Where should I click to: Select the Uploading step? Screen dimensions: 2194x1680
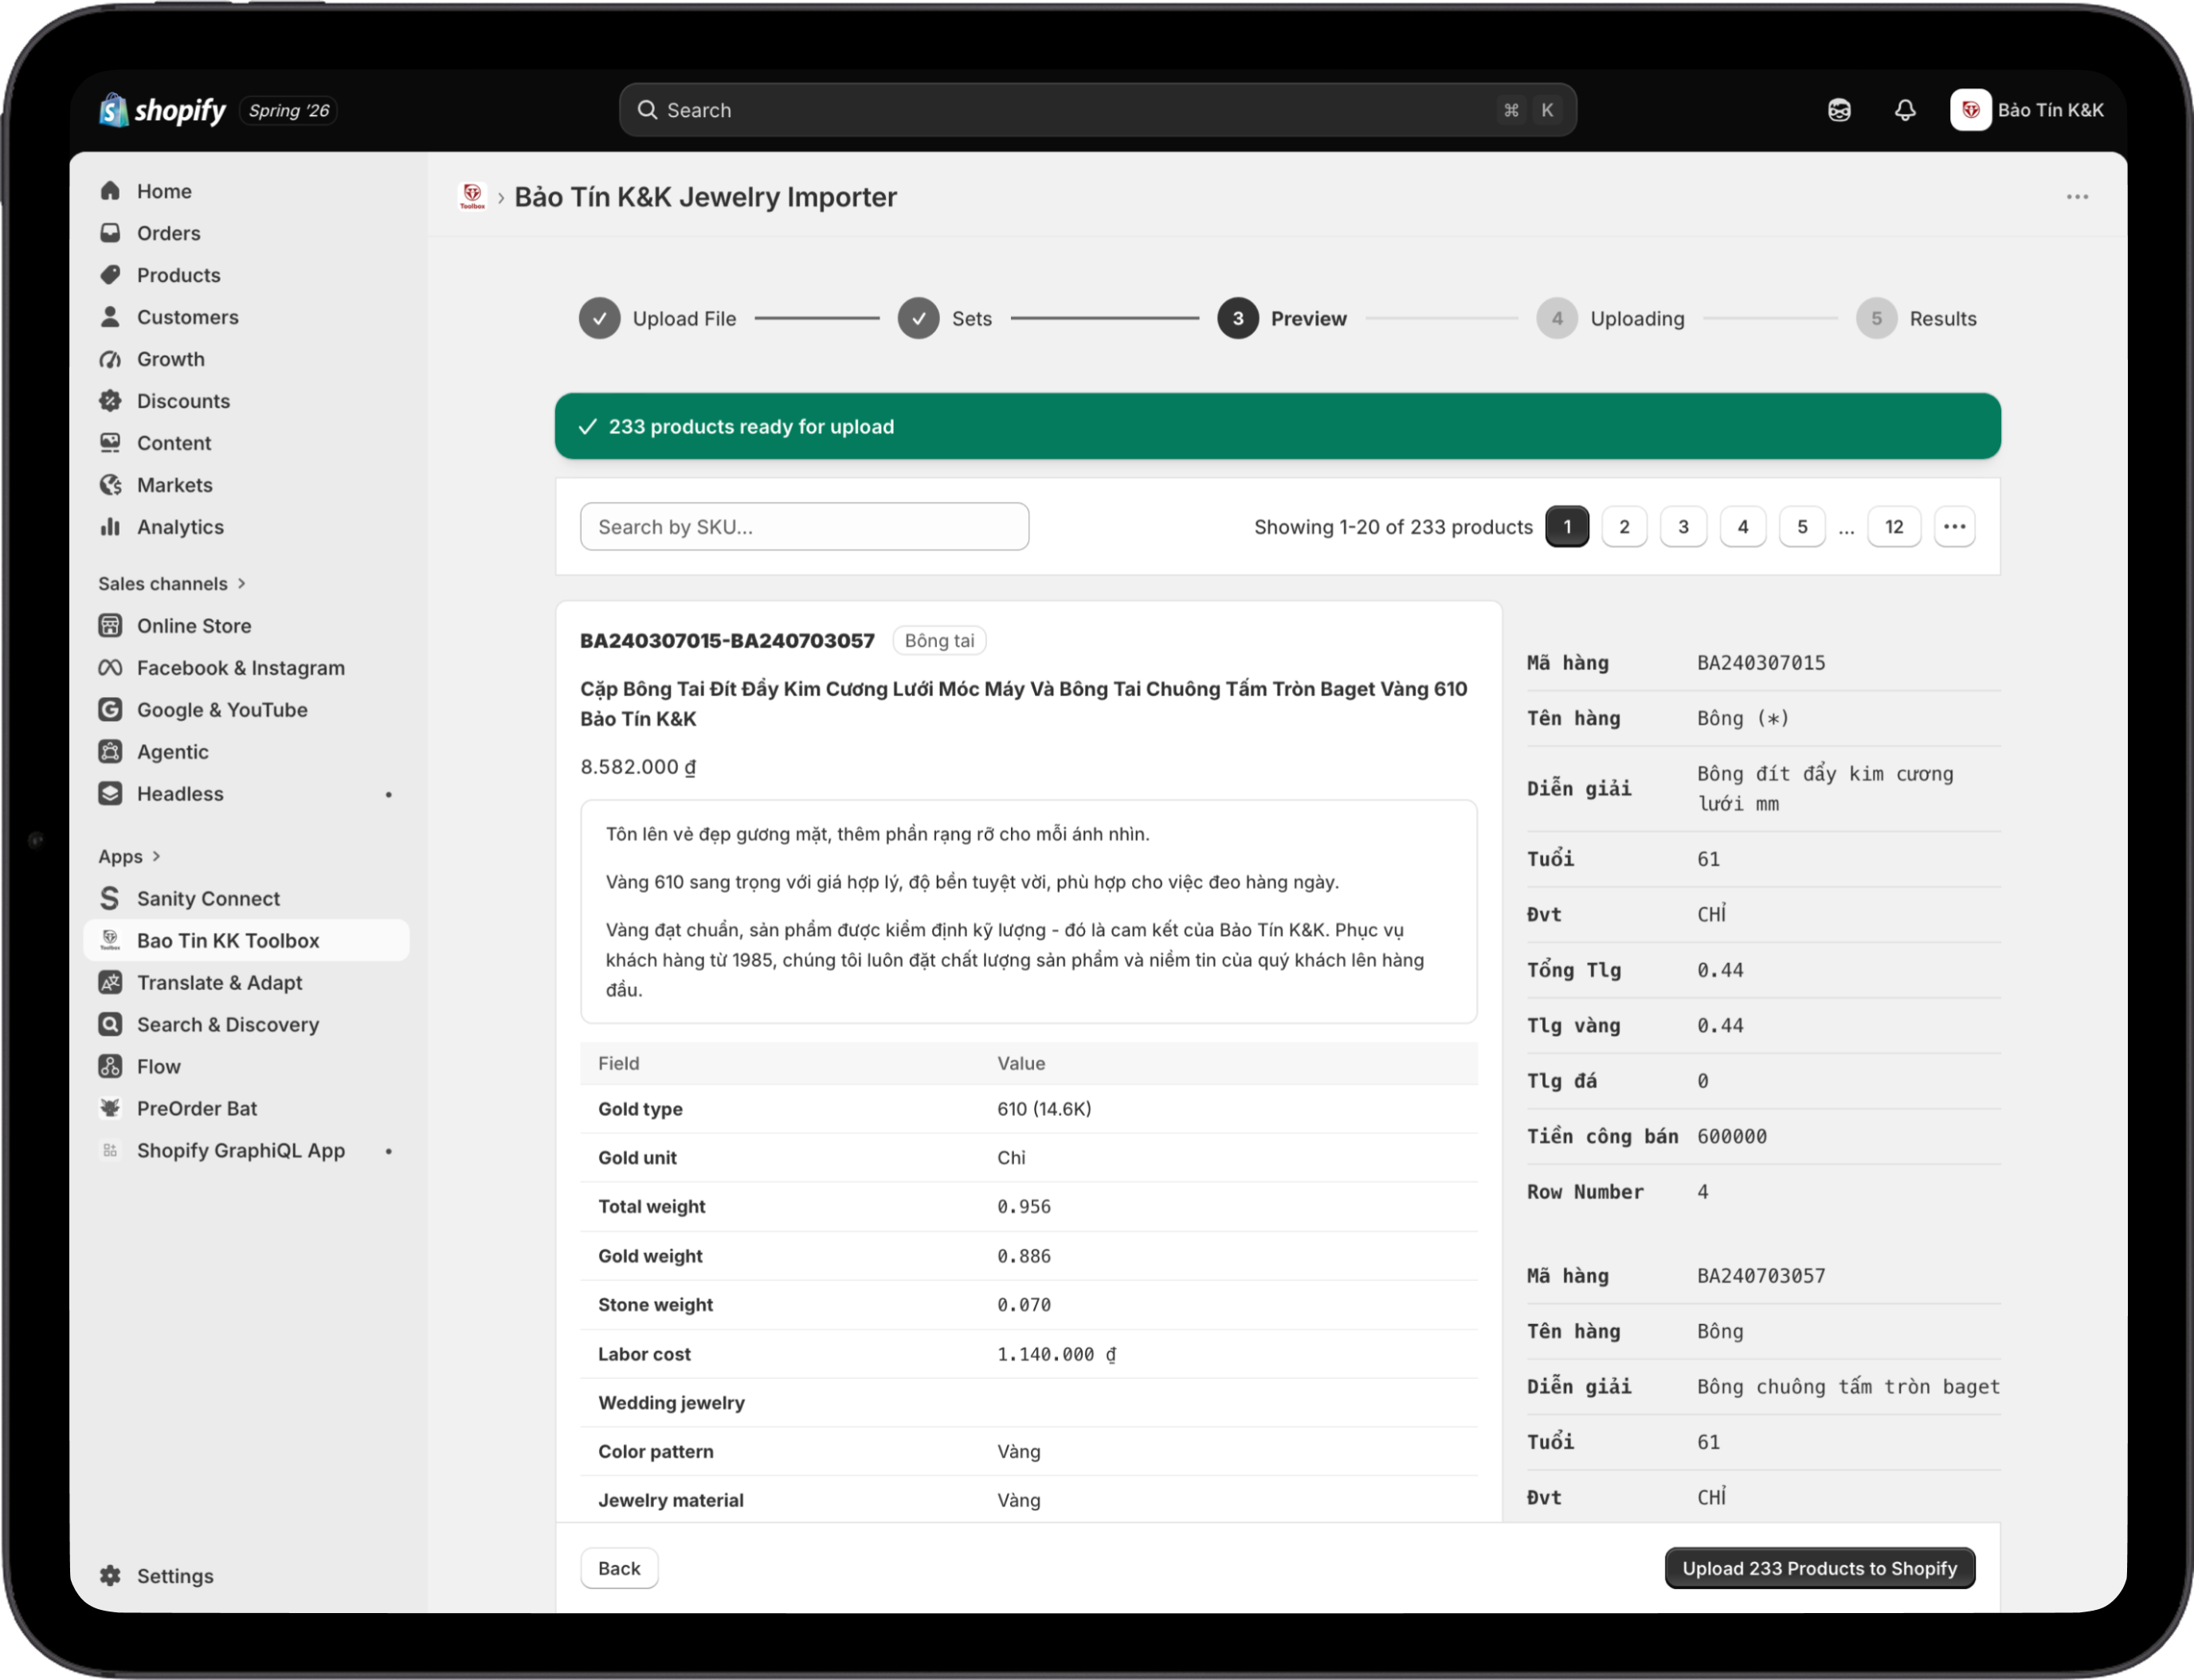click(1611, 319)
